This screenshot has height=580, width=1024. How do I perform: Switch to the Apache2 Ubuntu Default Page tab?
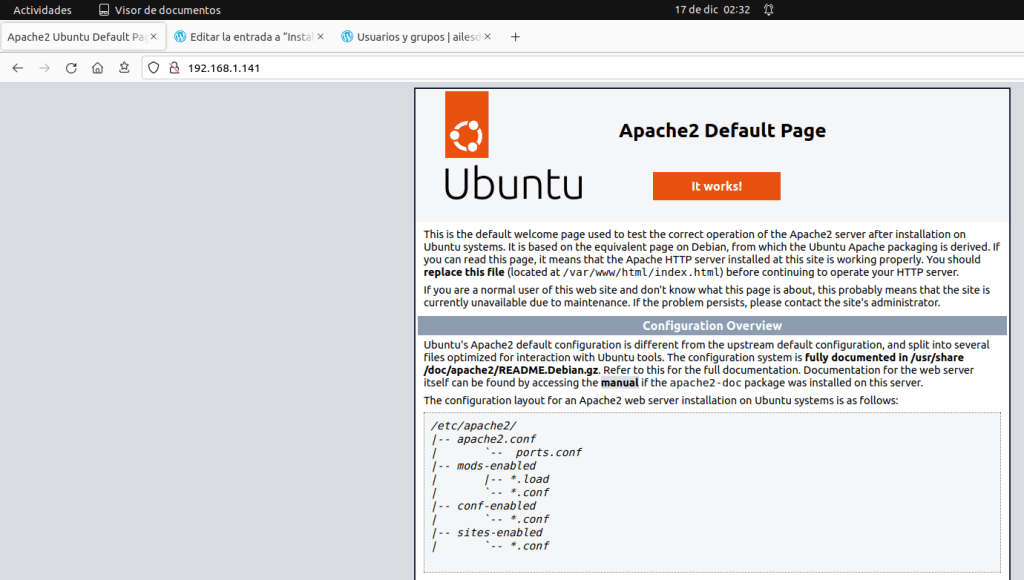(76, 37)
